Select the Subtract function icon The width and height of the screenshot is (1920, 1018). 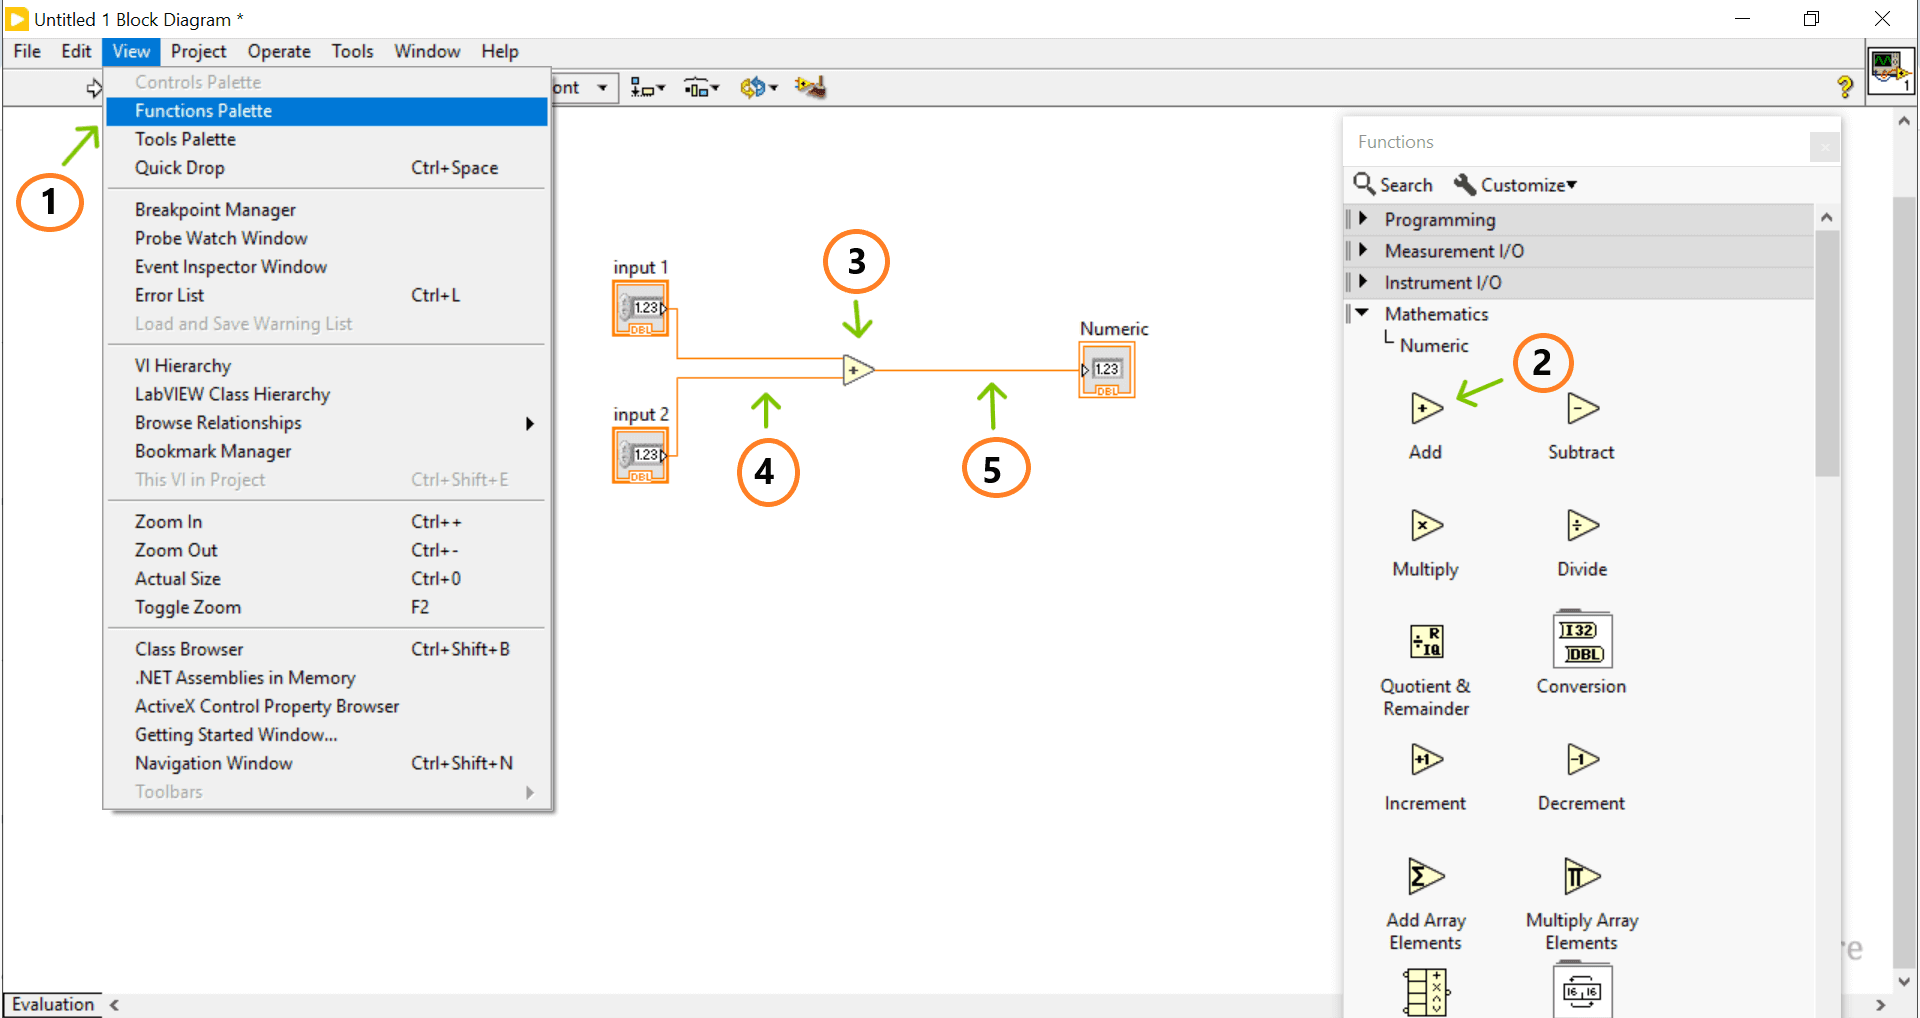click(1581, 409)
